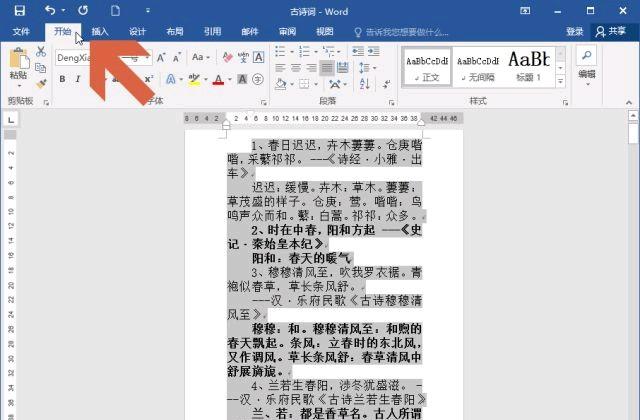Open Paragraph dialog launcher
This screenshot has height=420, width=640.
coord(391,102)
